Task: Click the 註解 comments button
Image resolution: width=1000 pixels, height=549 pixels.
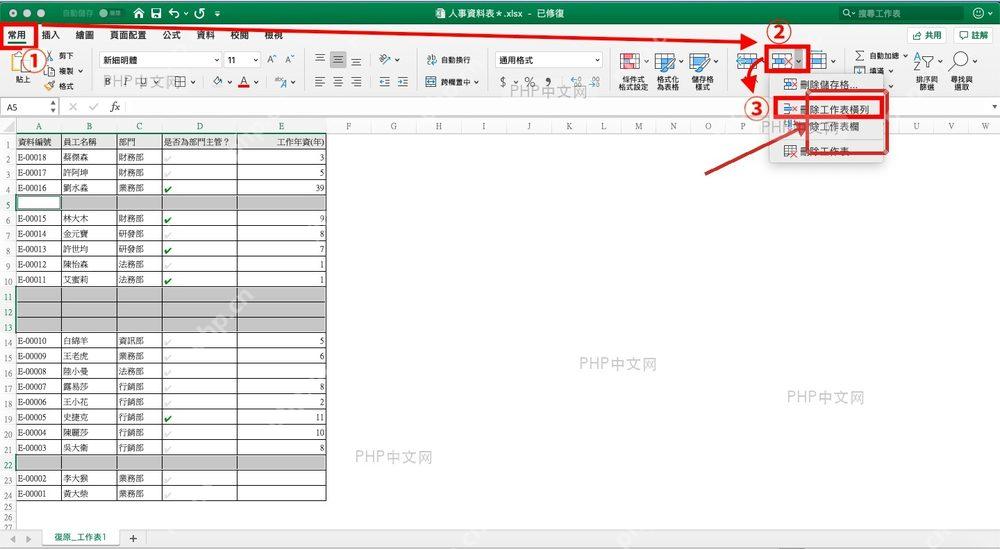Action: tap(974, 35)
